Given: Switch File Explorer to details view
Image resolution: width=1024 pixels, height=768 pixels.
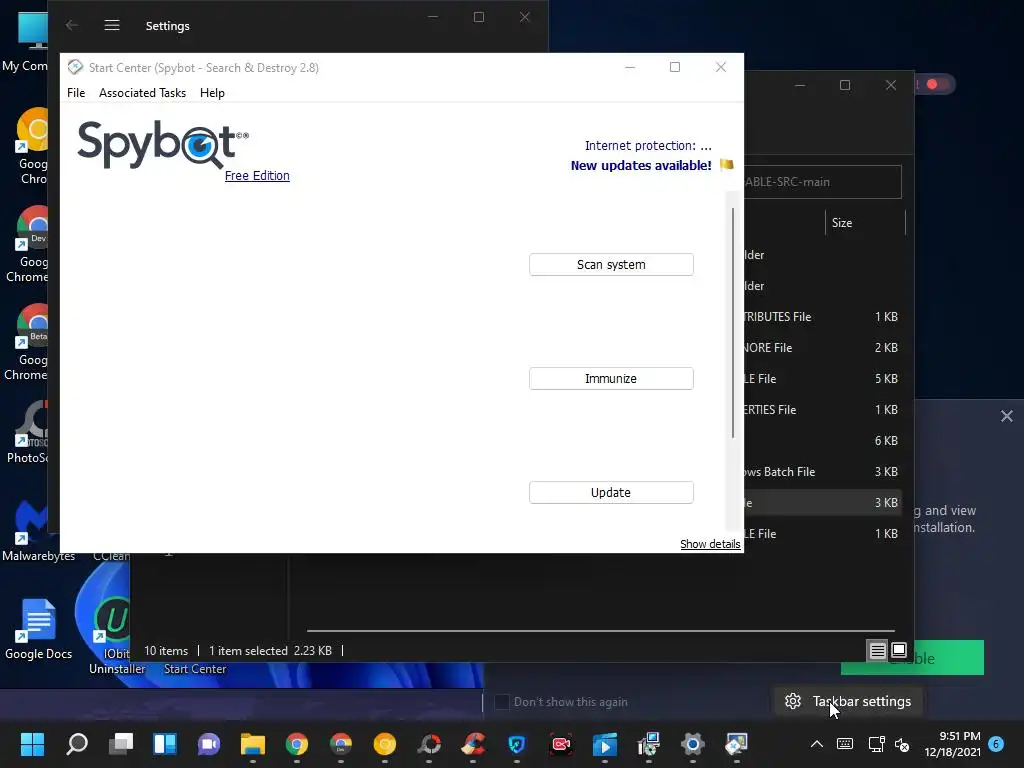Looking at the screenshot, I should [x=877, y=650].
